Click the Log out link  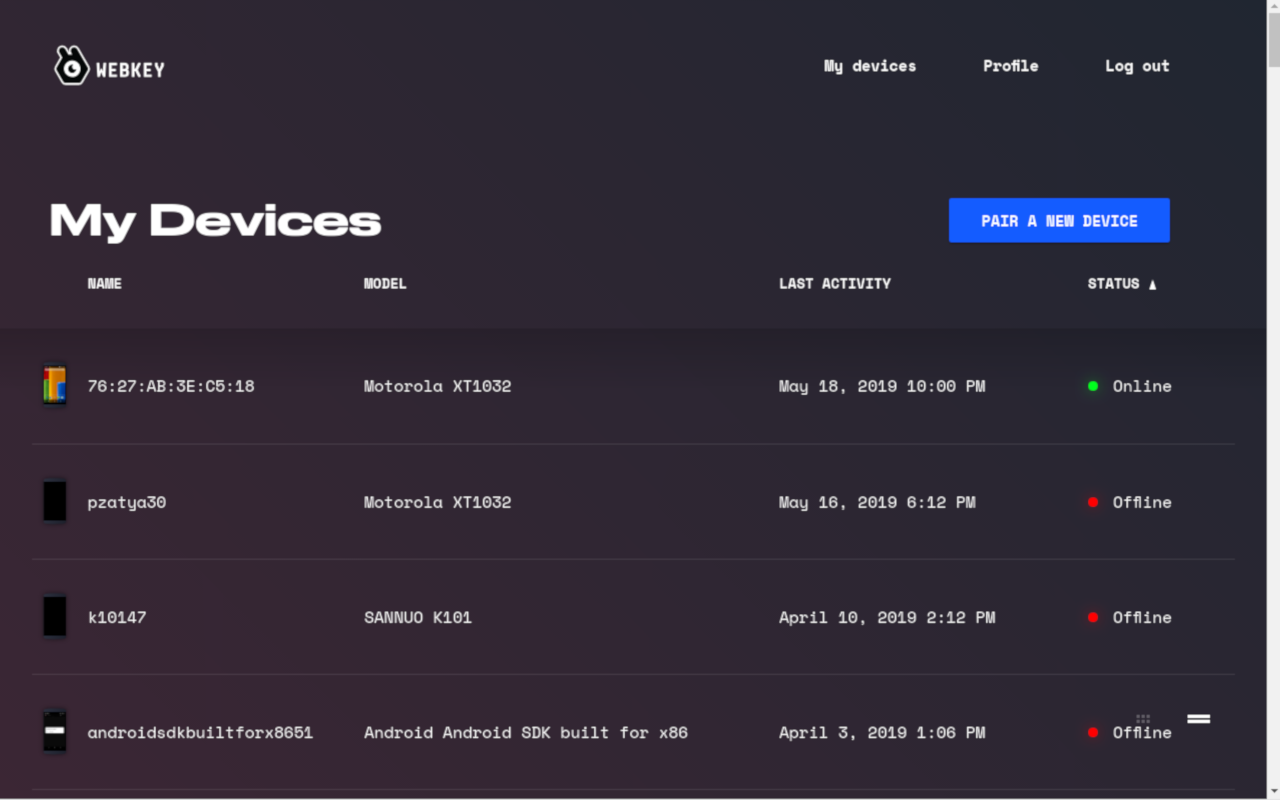click(x=1136, y=66)
